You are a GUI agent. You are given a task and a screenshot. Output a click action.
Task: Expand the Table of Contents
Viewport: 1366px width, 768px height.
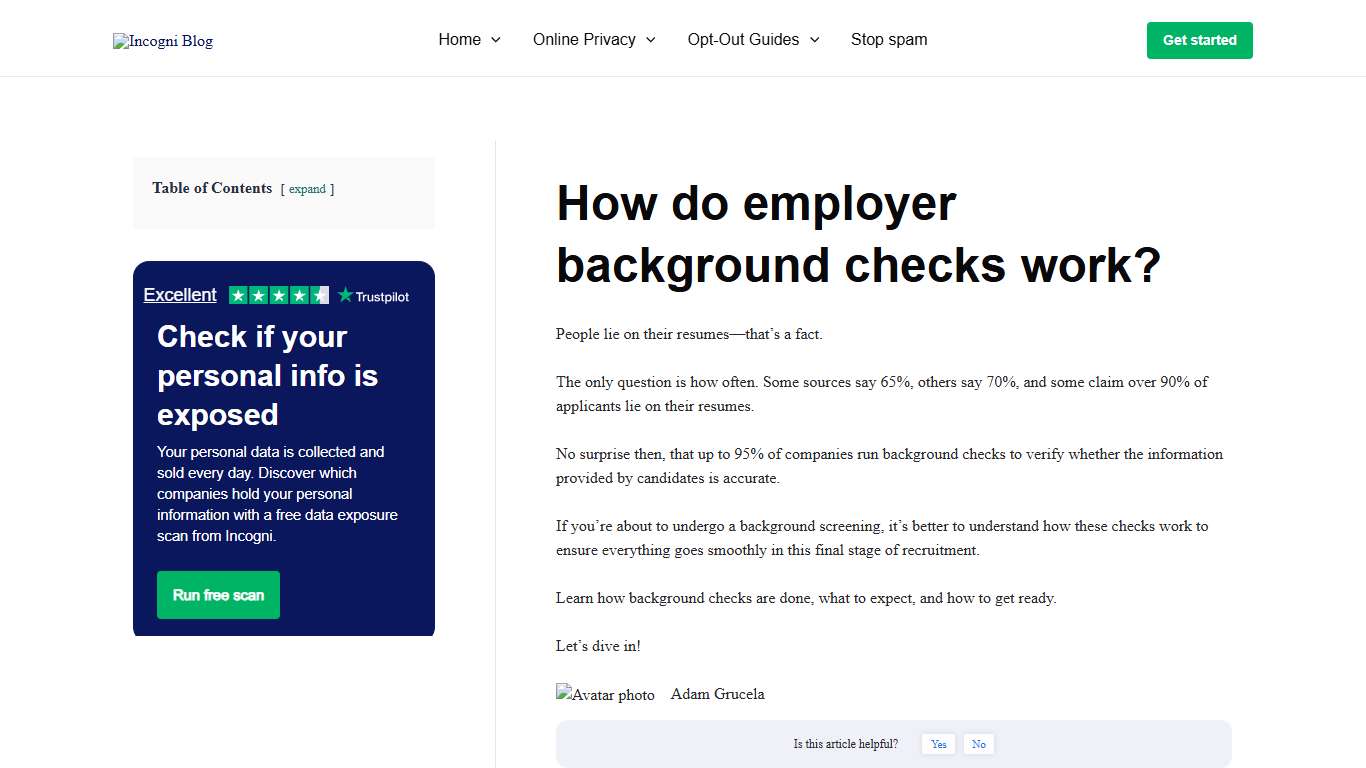click(x=307, y=189)
